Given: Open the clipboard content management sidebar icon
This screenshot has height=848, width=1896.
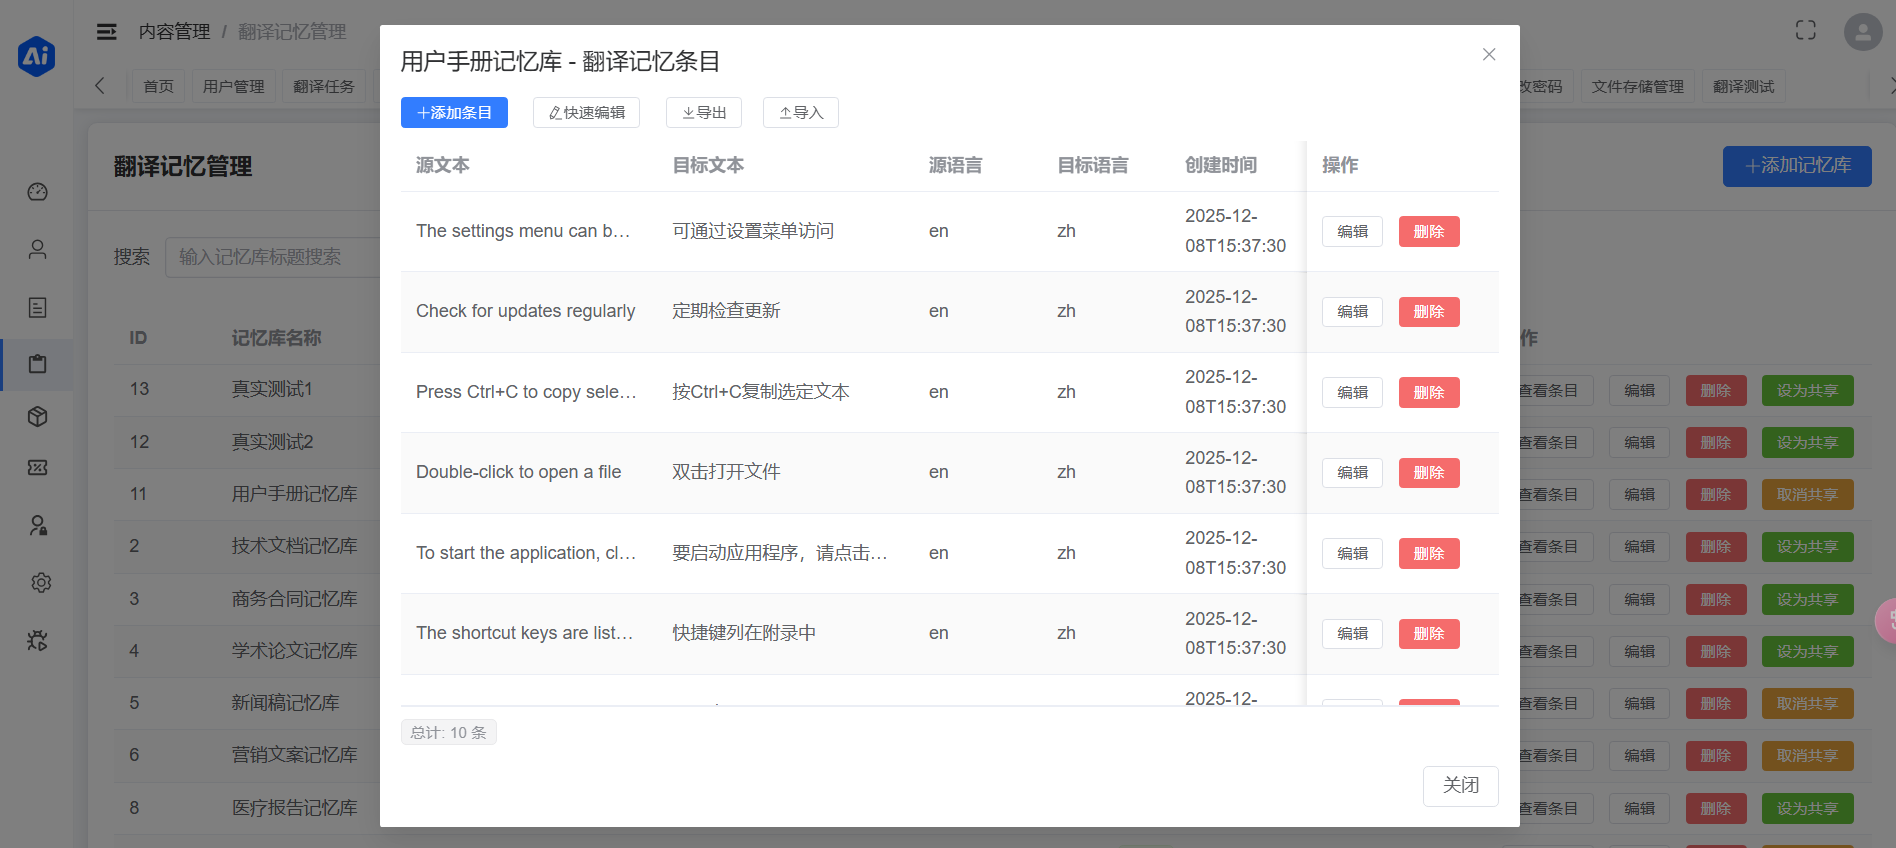Looking at the screenshot, I should coord(38,364).
